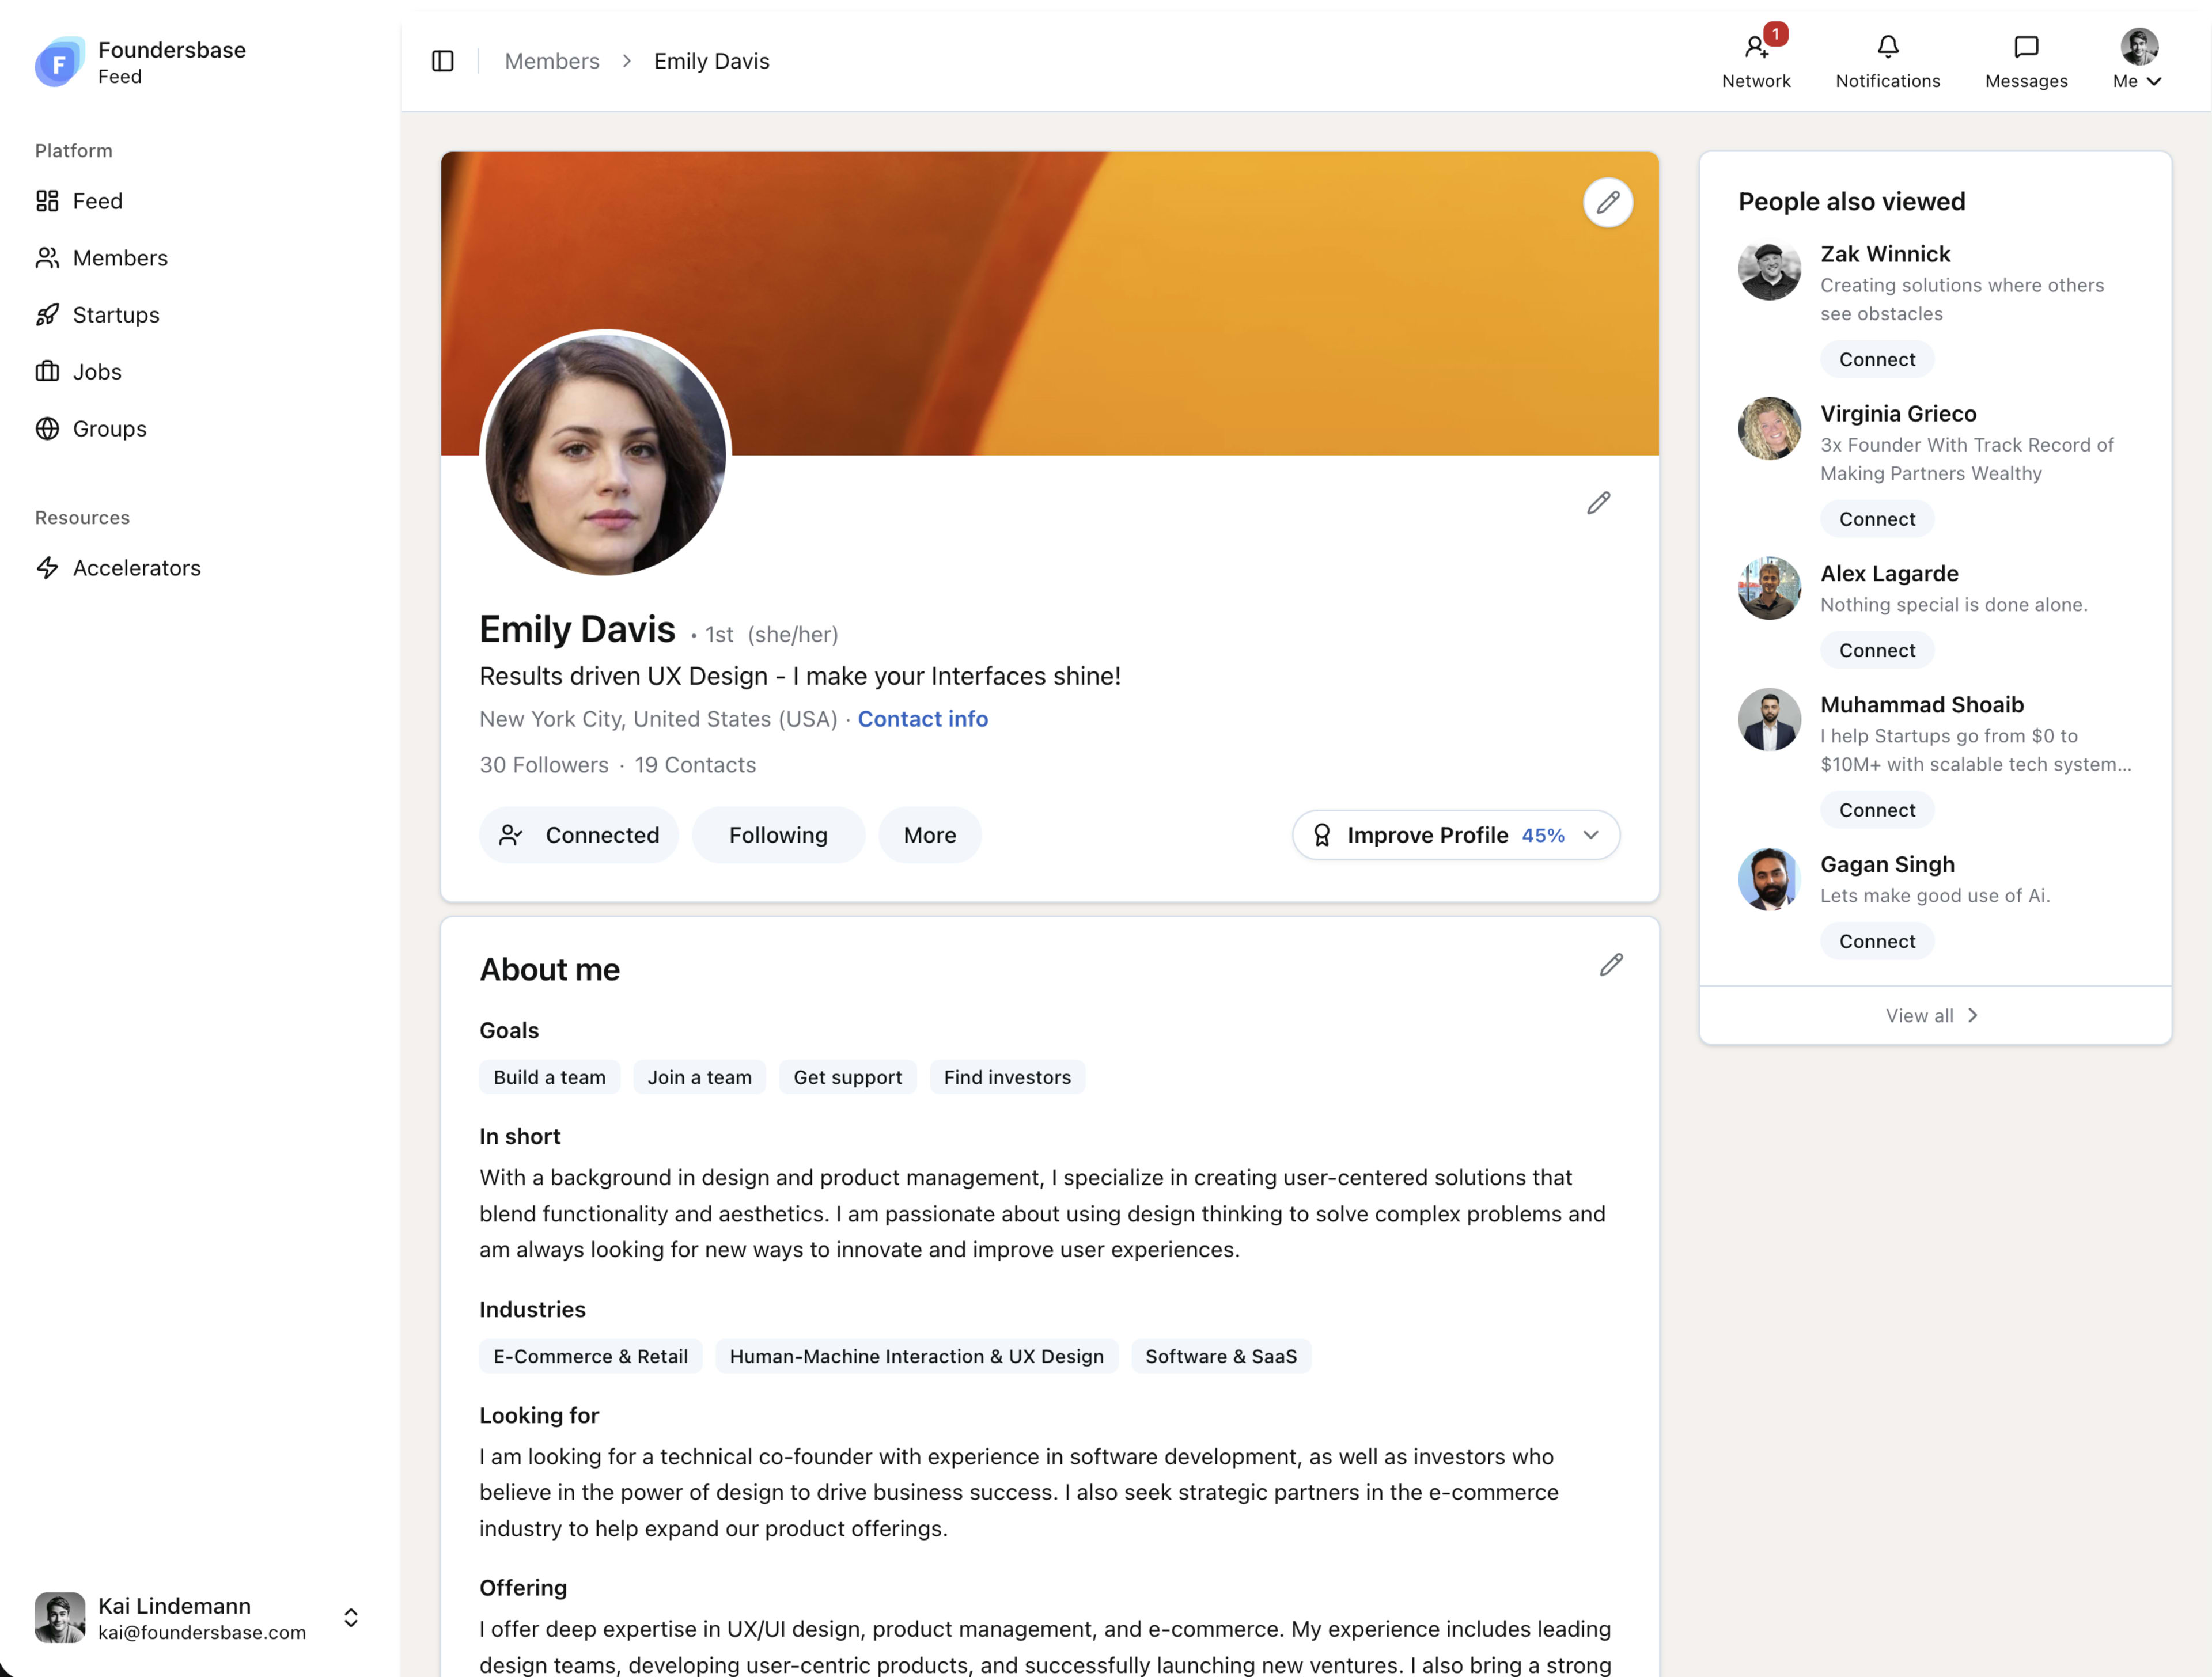This screenshot has width=2212, height=1677.
Task: Open Contact info link
Action: 922,719
